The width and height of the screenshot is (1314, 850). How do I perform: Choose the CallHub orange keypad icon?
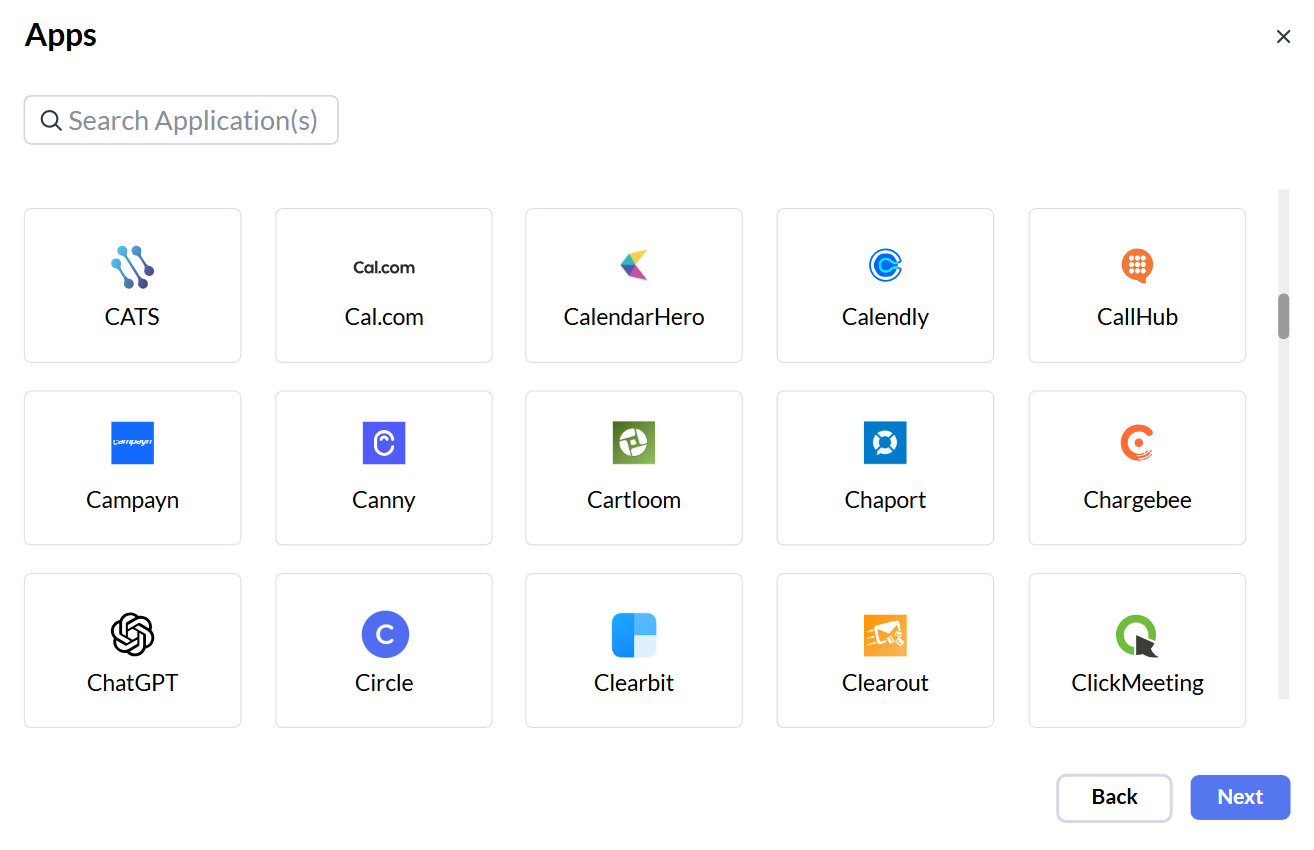(x=1137, y=266)
